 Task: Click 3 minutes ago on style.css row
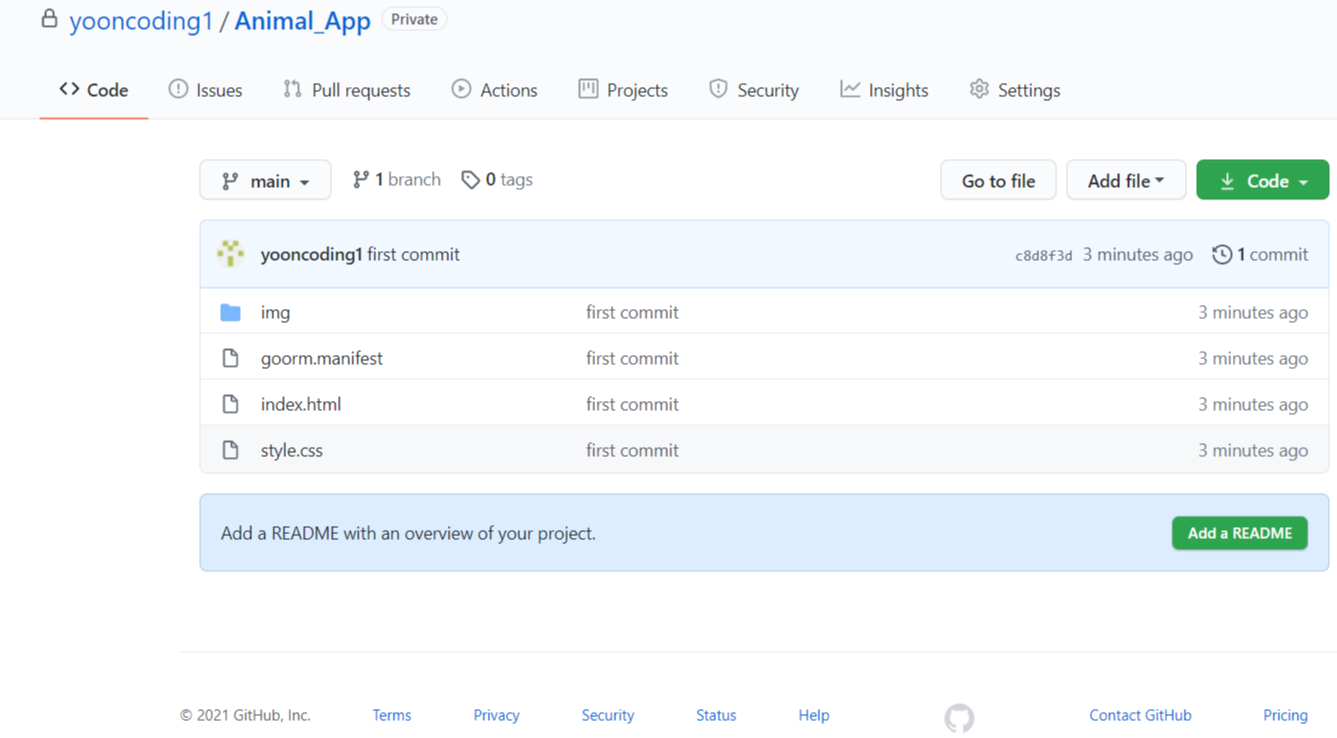tap(1253, 450)
